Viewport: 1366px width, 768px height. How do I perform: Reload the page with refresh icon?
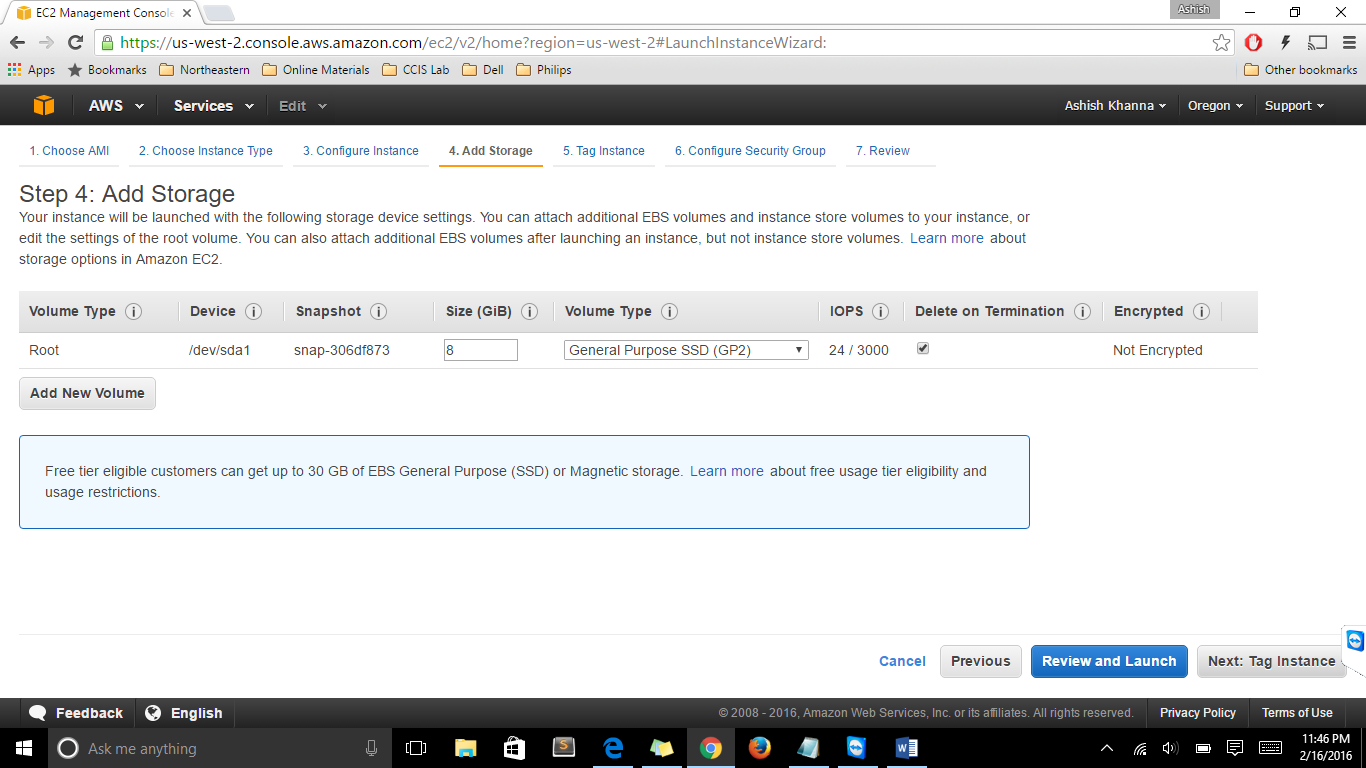(75, 43)
